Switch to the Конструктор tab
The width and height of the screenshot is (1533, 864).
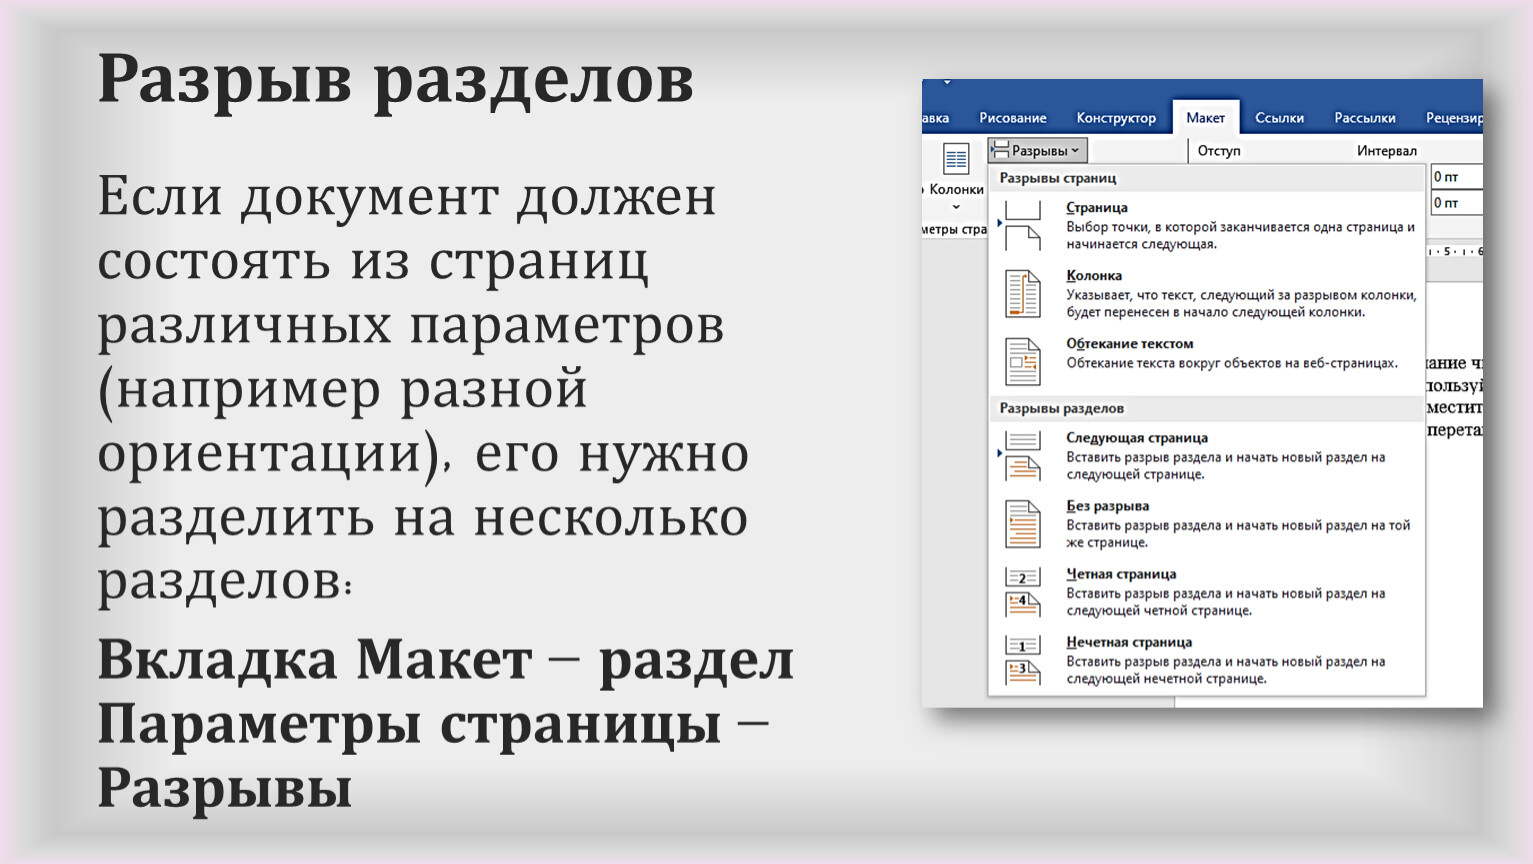coord(1116,118)
